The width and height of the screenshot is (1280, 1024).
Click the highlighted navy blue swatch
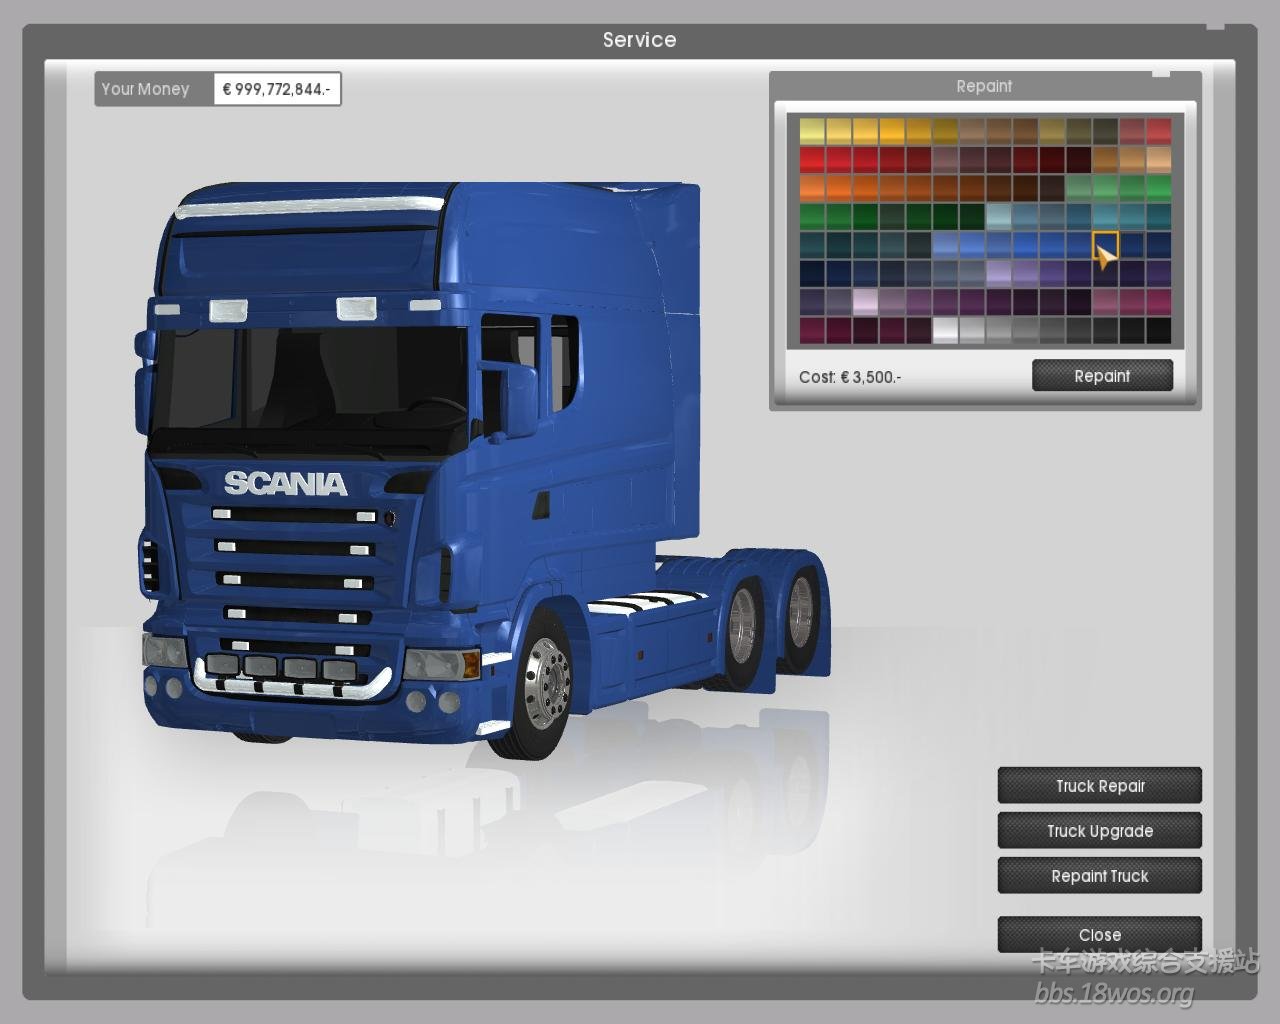click(x=1105, y=245)
